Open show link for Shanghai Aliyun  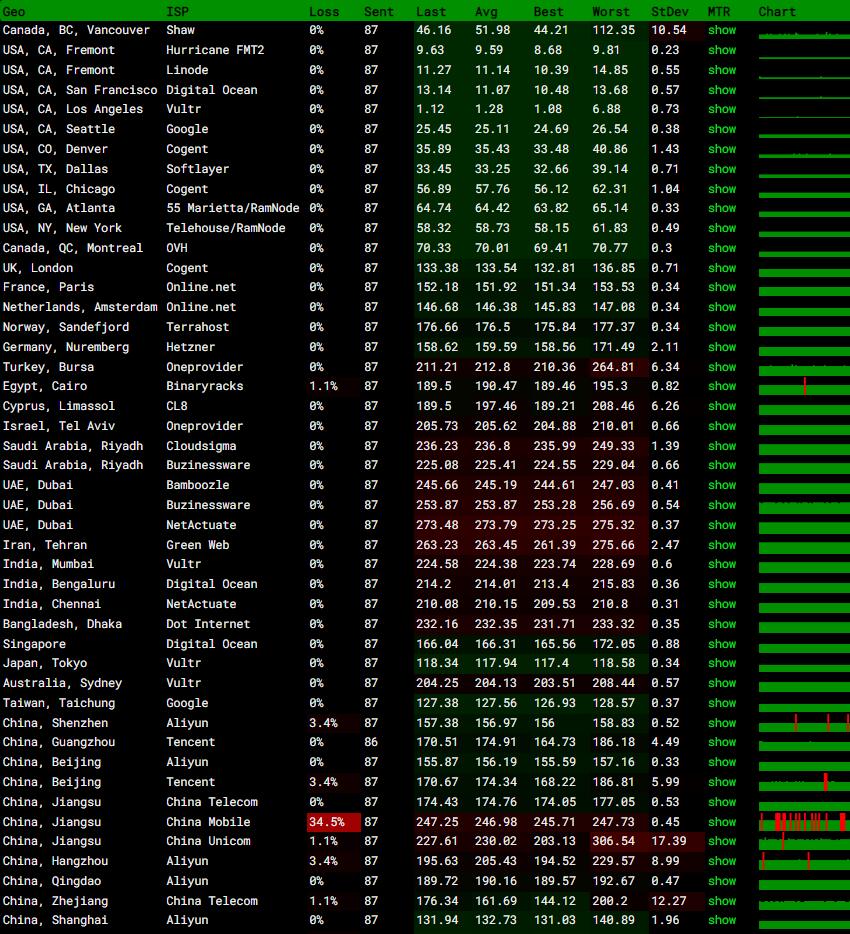click(x=722, y=920)
